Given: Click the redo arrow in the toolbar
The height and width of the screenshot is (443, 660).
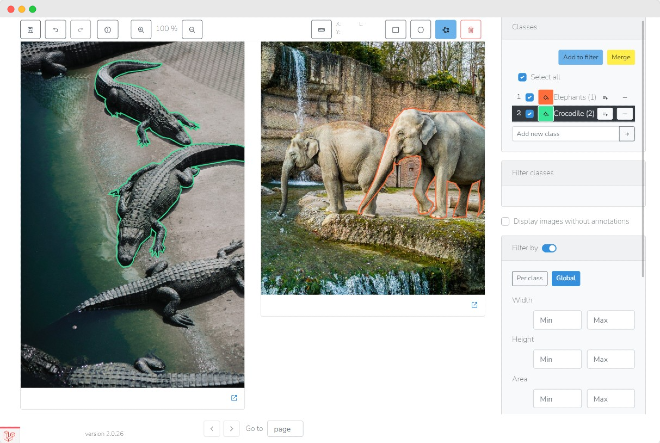Looking at the screenshot, I should (78, 30).
